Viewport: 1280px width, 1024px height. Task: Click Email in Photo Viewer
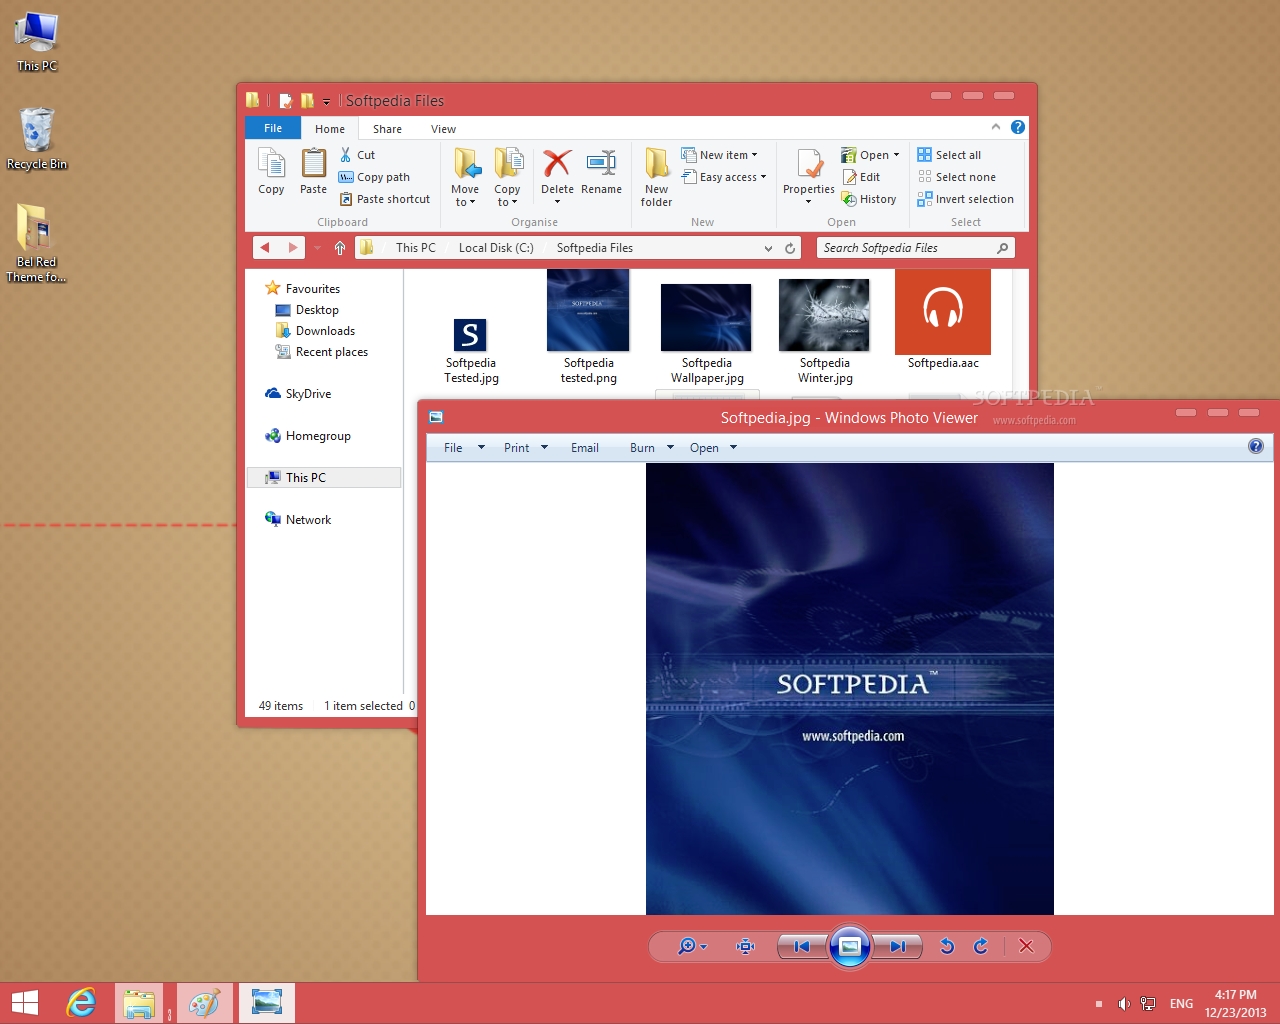585,448
